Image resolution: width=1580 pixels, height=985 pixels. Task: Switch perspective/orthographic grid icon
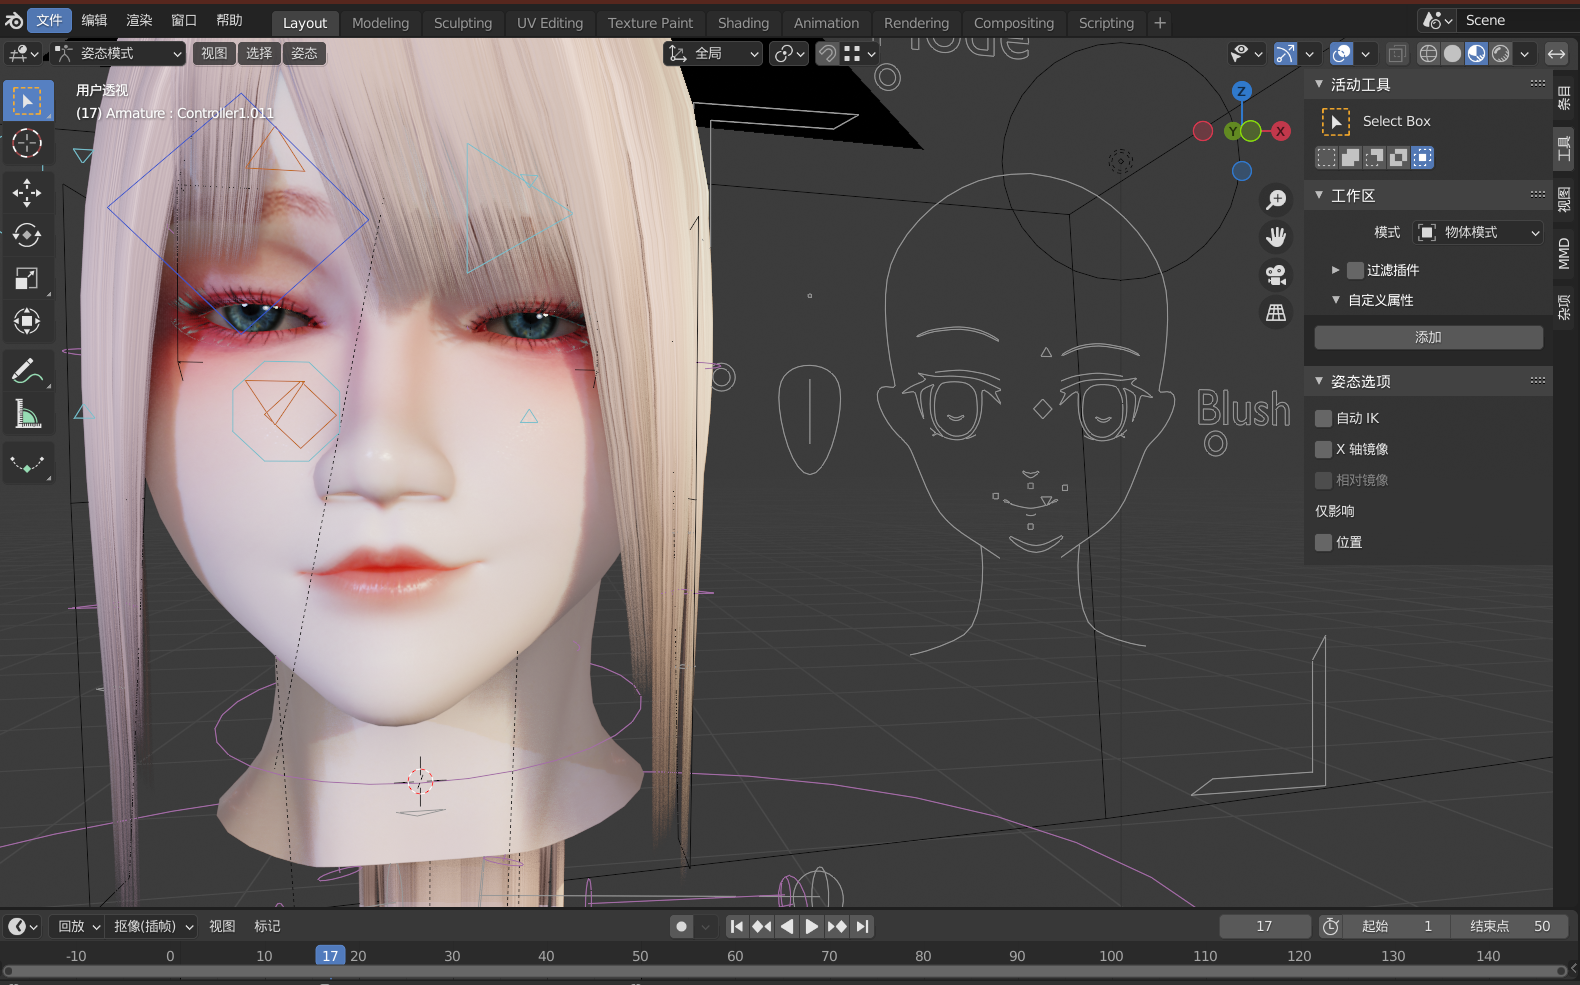pyautogui.click(x=1276, y=313)
